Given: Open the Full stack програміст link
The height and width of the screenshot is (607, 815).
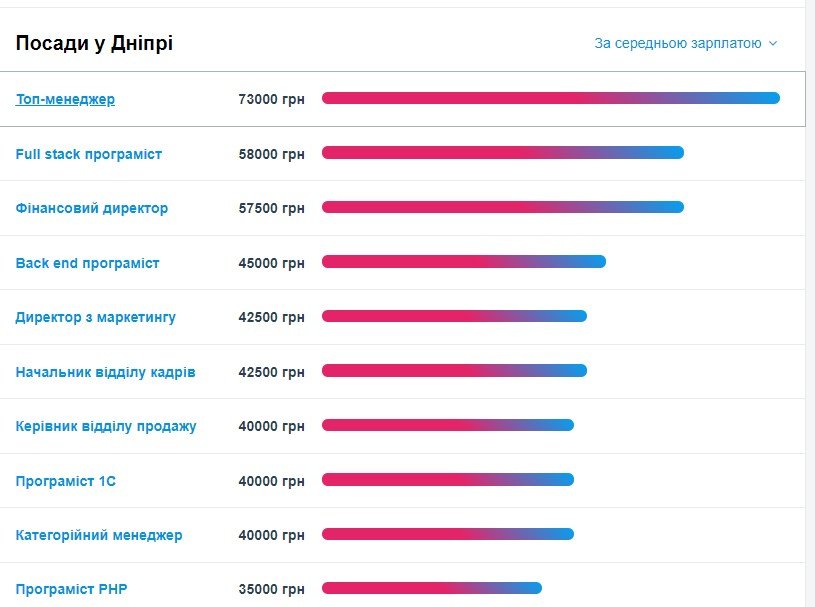Looking at the screenshot, I should [x=89, y=154].
